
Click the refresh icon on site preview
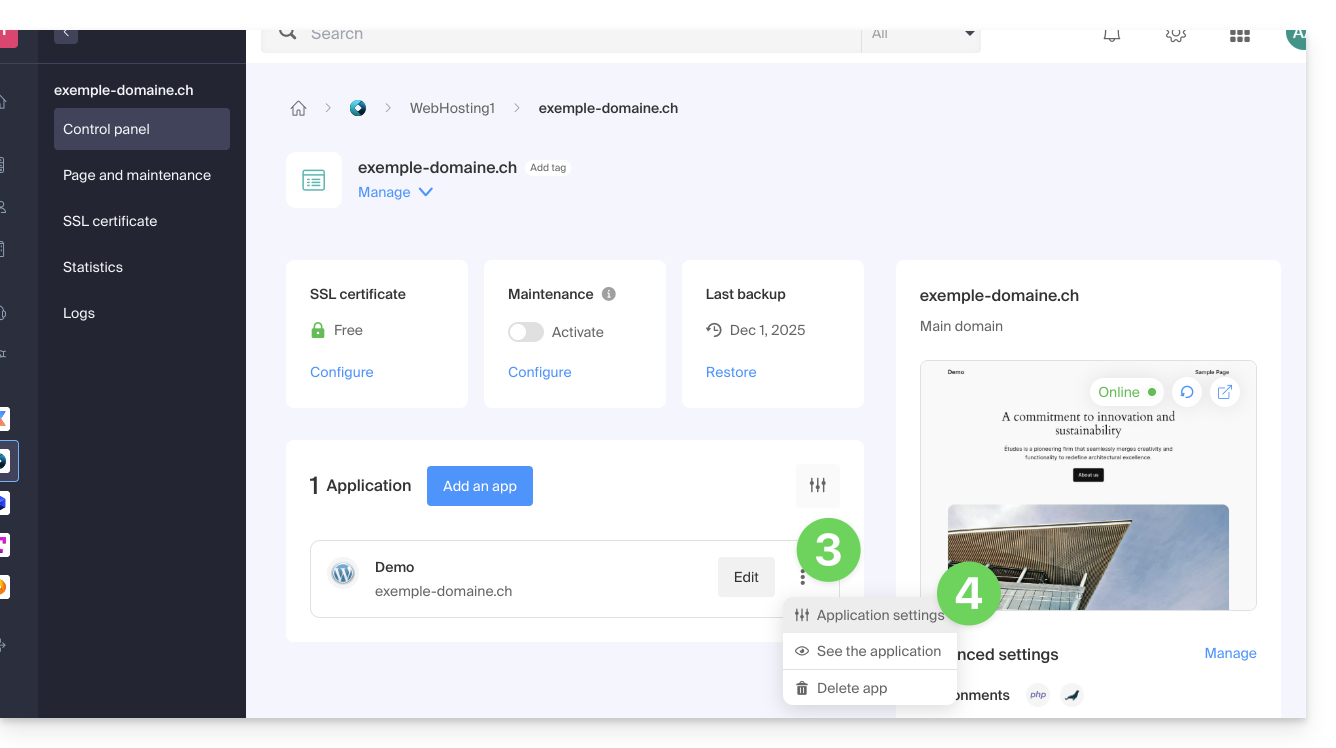coord(1187,392)
